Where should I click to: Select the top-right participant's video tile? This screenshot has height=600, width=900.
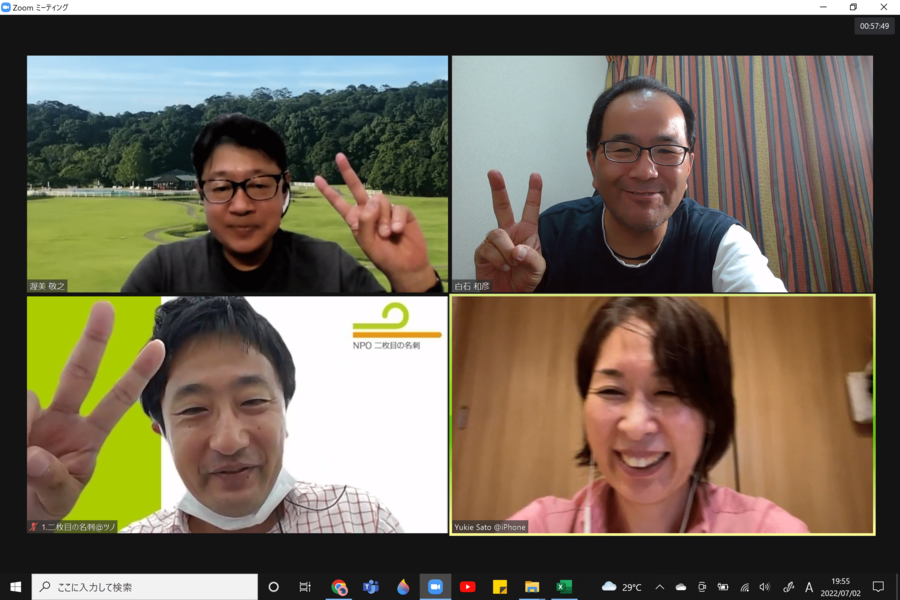[662, 174]
